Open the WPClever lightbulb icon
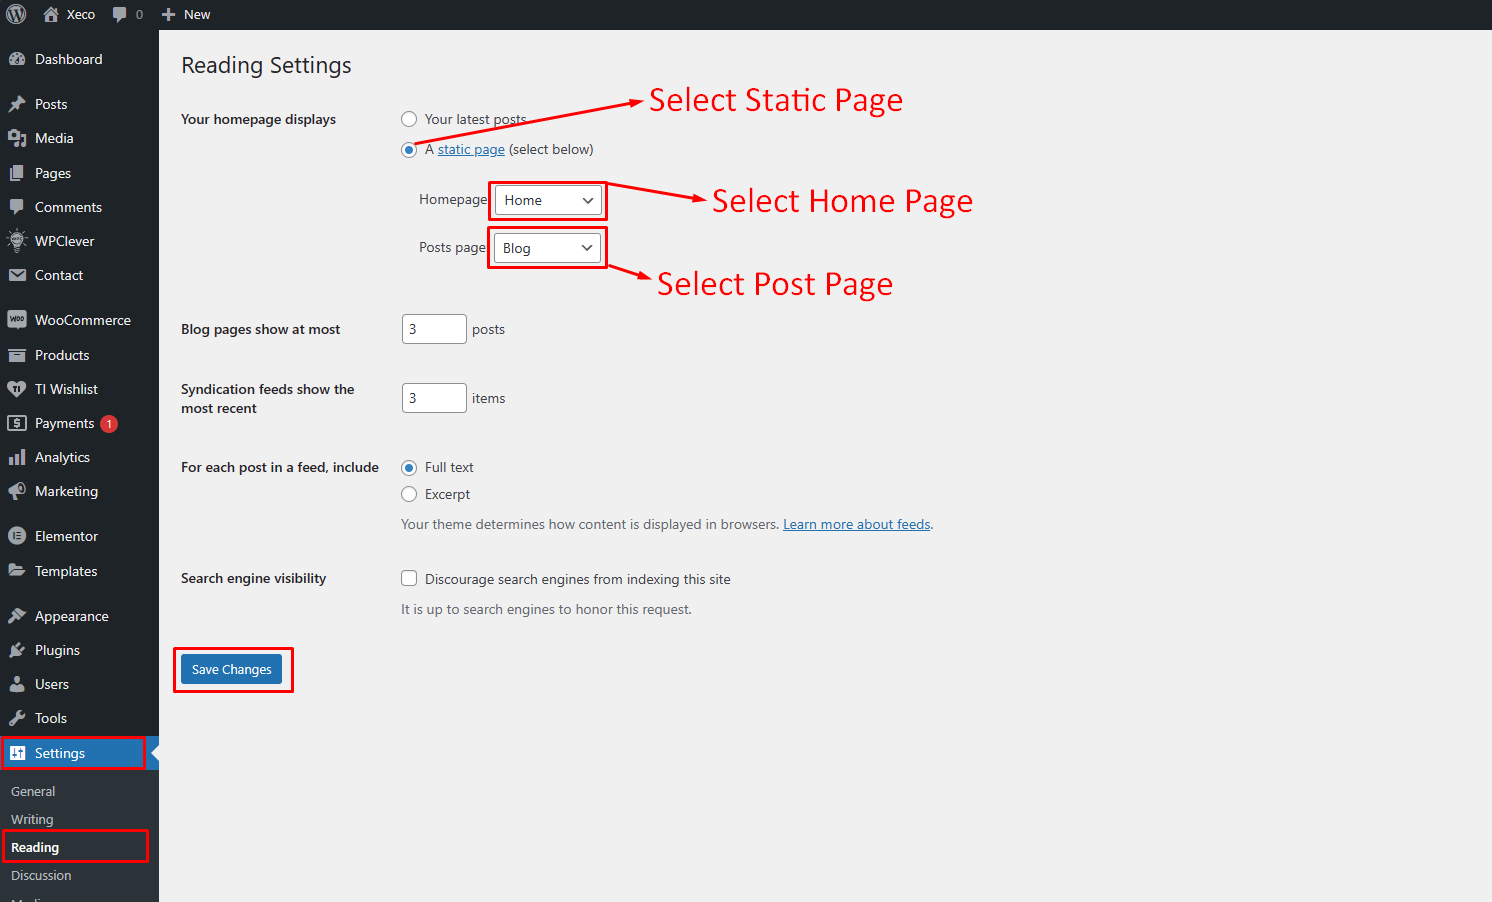This screenshot has height=902, width=1492. (x=17, y=241)
